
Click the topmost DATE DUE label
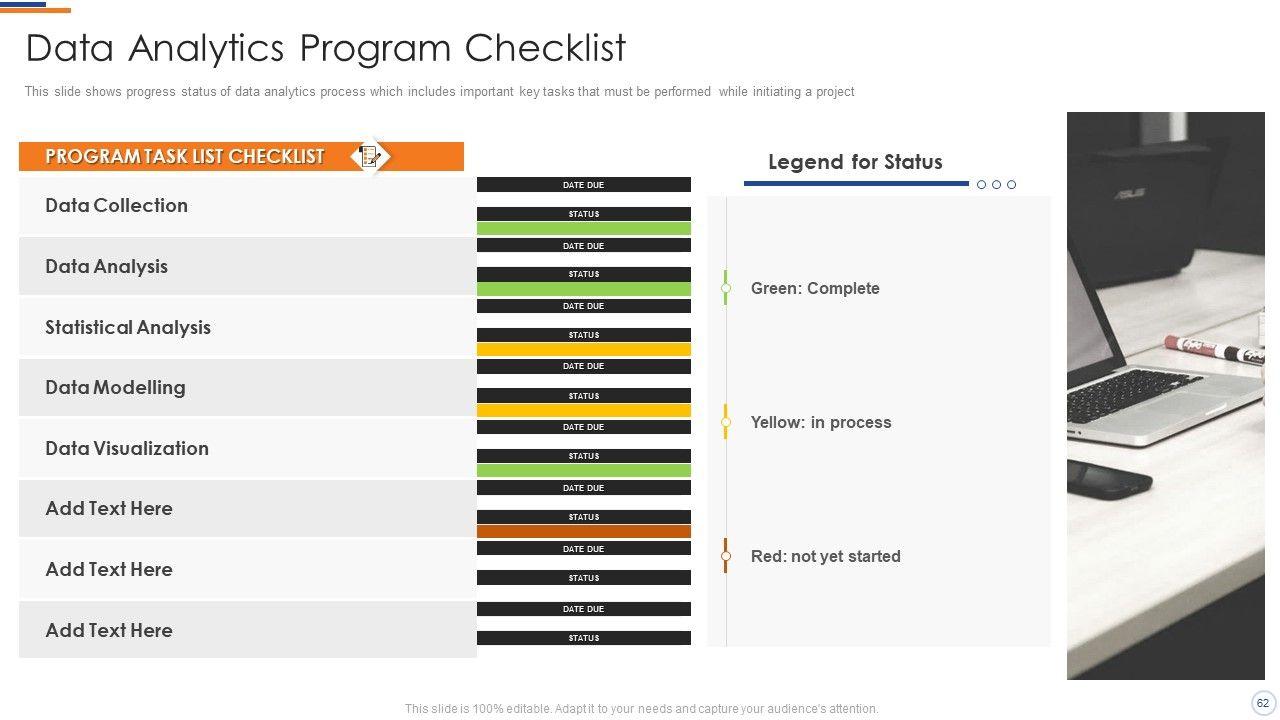[x=583, y=185]
